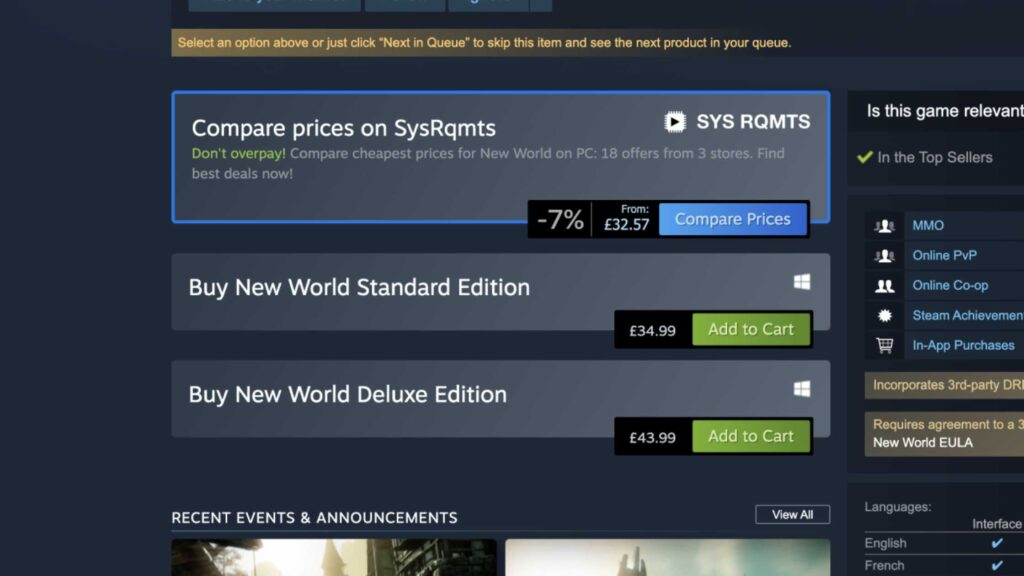Click the MMO category icon
The height and width of the screenshot is (576, 1024).
pyautogui.click(x=884, y=226)
